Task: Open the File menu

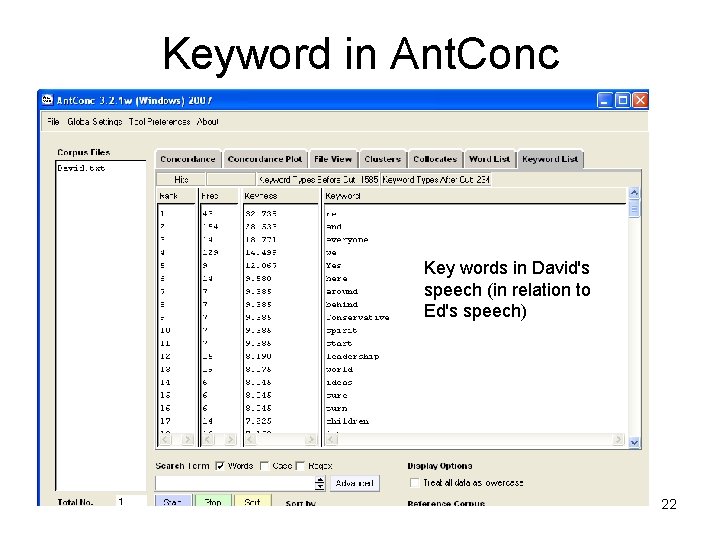Action: click(53, 122)
